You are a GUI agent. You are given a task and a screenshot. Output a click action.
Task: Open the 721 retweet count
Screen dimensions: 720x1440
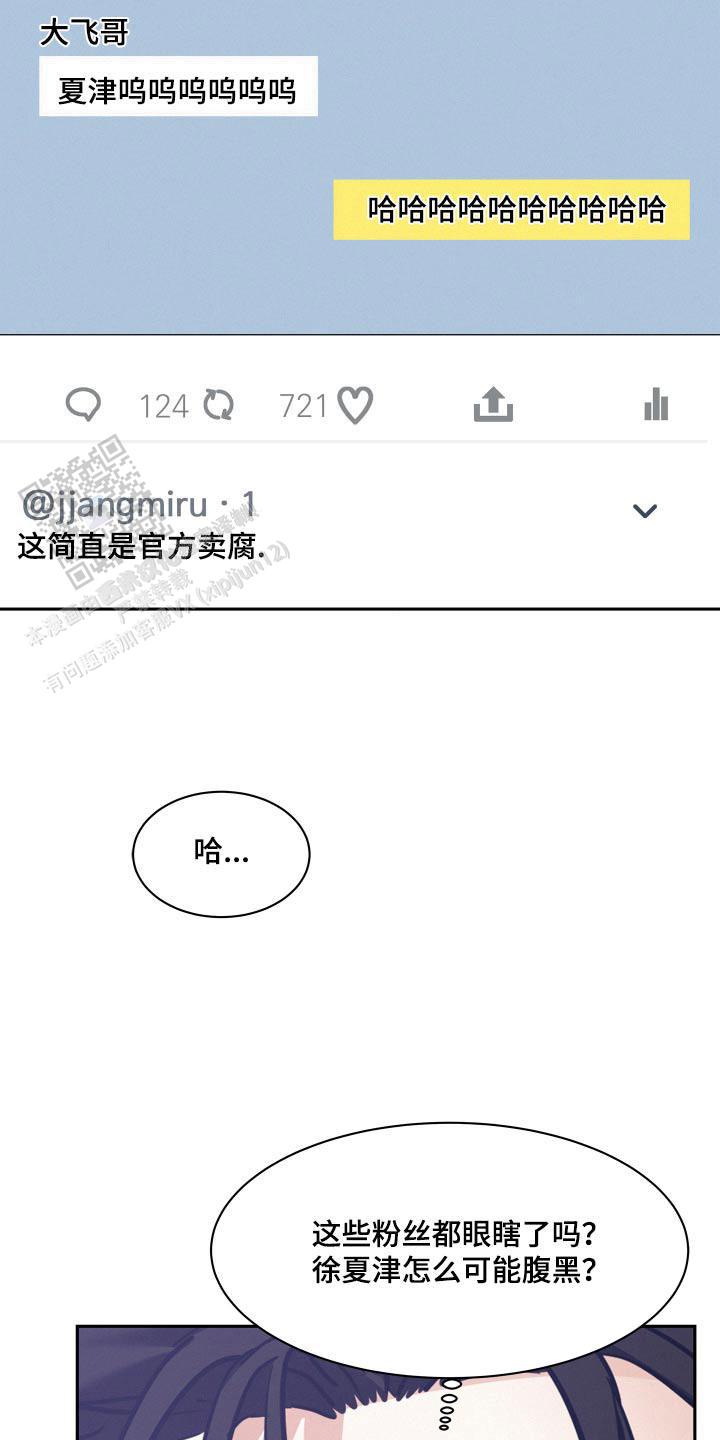(x=303, y=406)
